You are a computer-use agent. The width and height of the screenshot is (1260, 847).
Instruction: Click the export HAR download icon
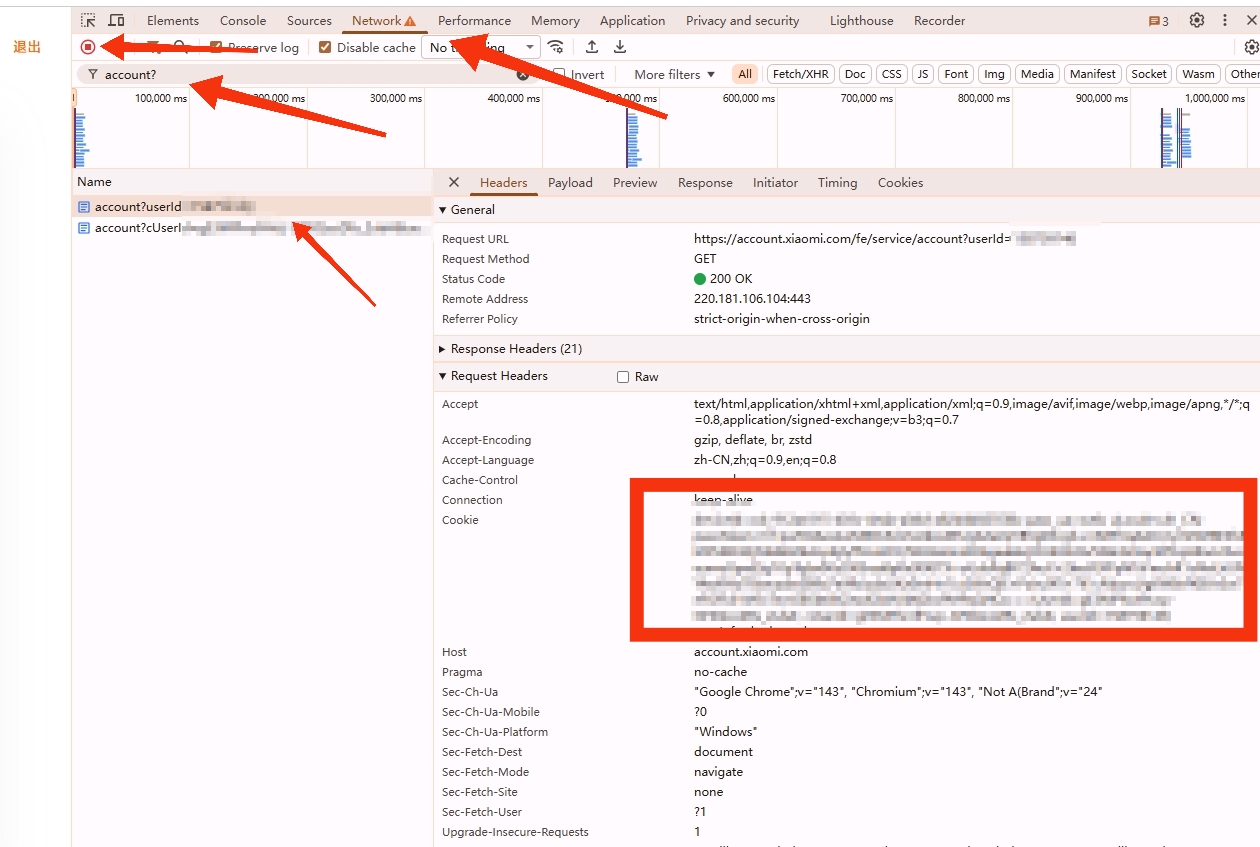620,47
